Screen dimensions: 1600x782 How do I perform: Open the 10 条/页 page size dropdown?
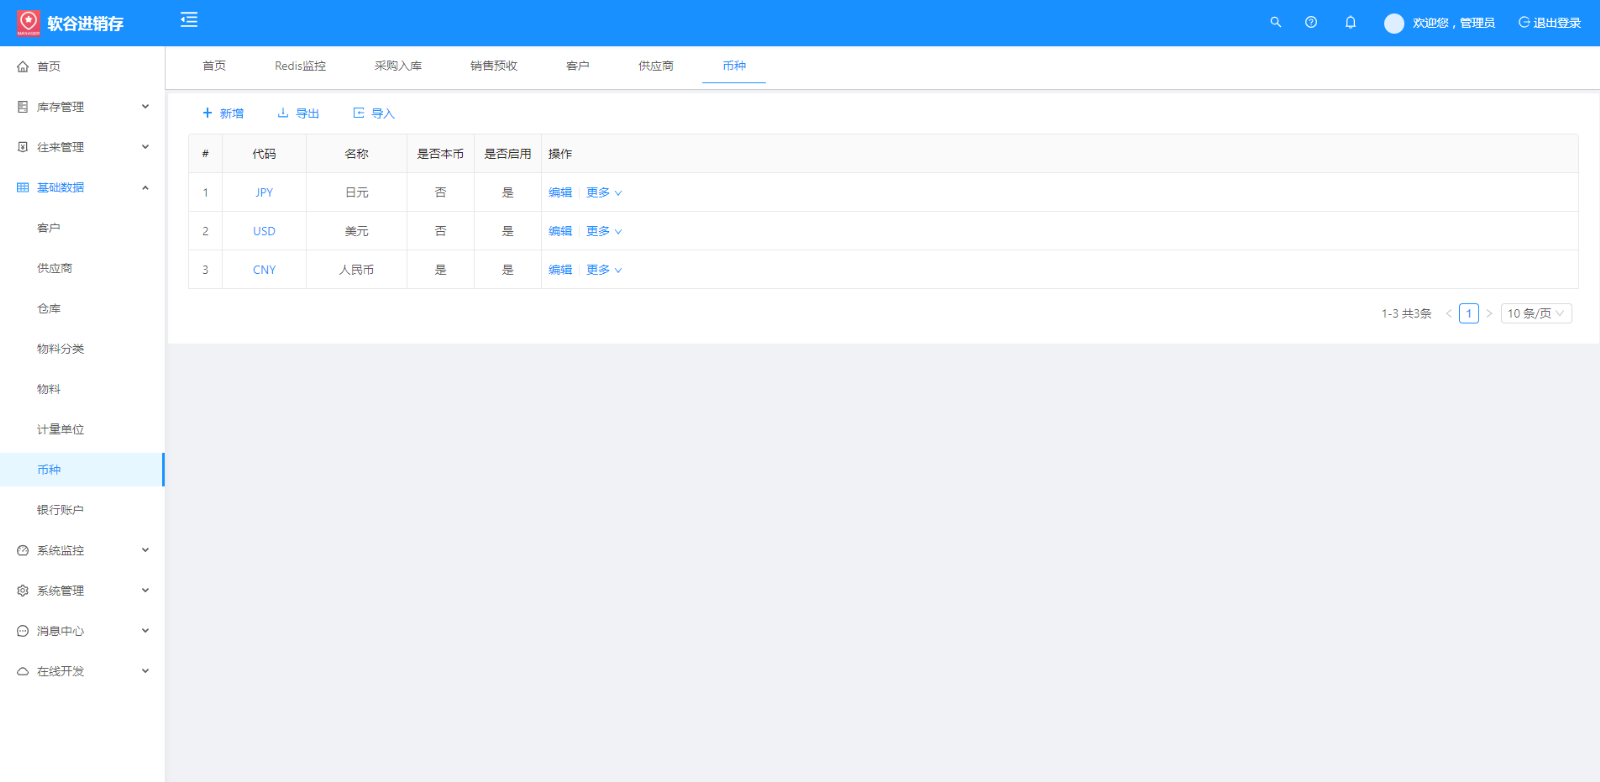click(x=1536, y=314)
